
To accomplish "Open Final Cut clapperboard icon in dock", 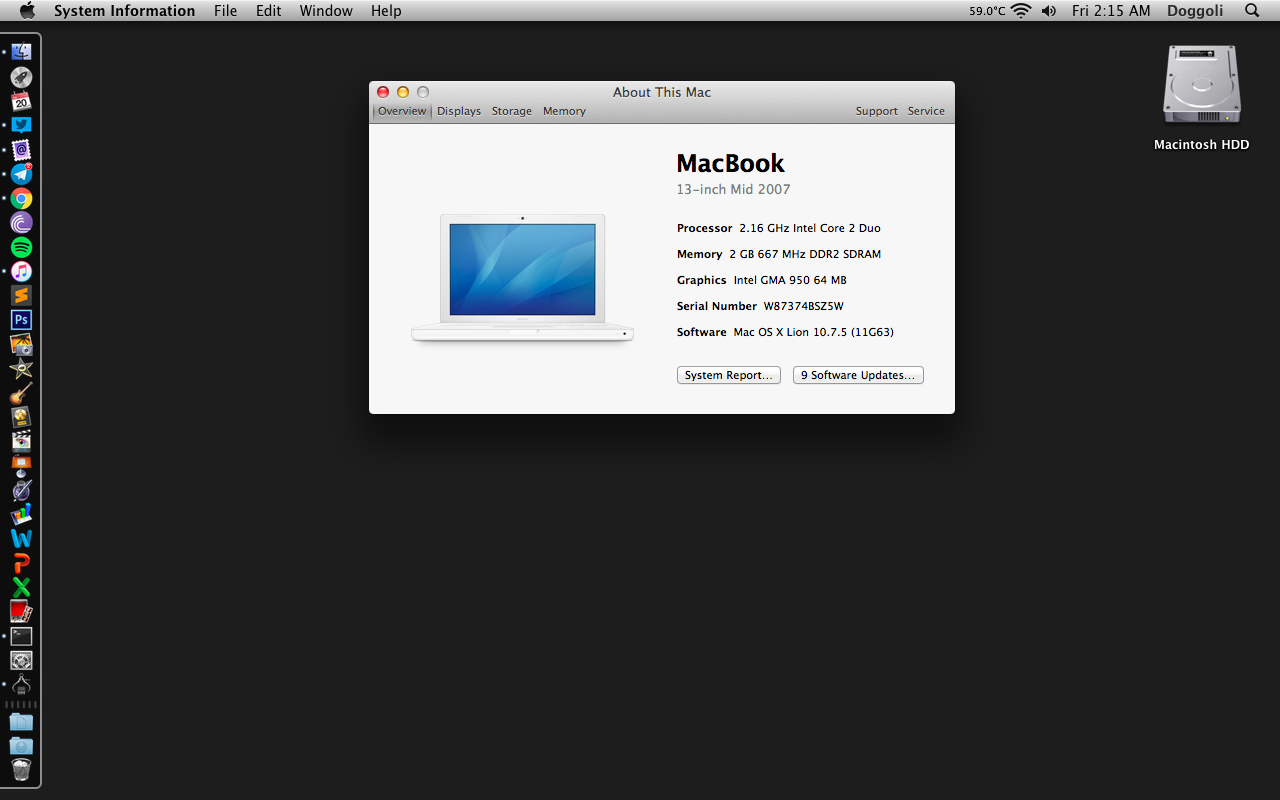I will tap(21, 441).
